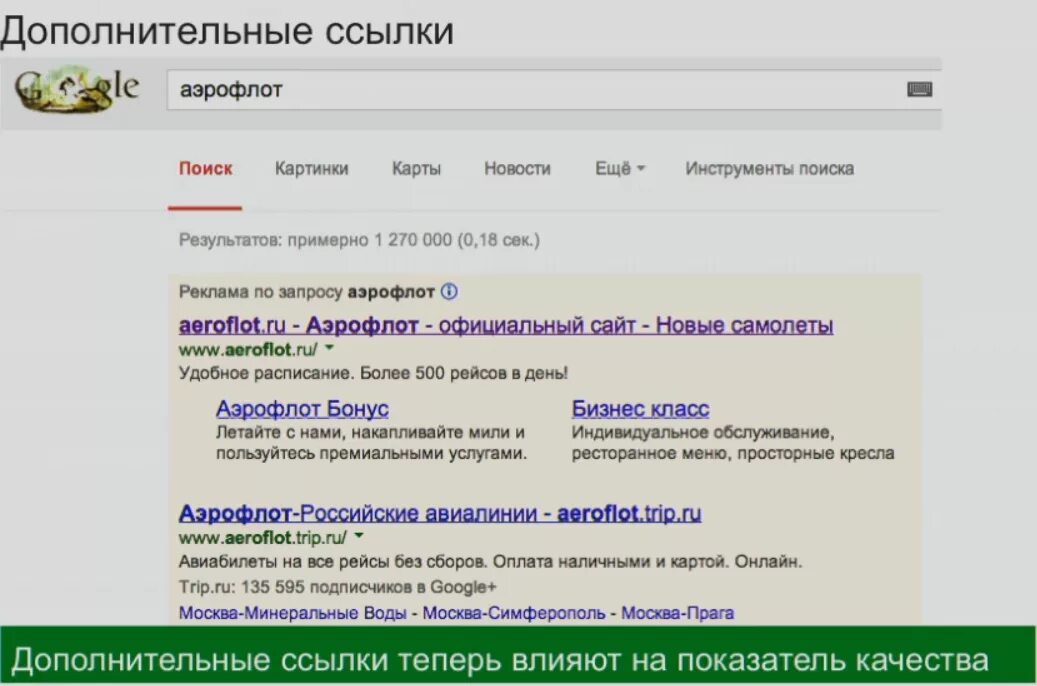Open the Москва-Прага link
The image size is (1037, 686).
677,613
